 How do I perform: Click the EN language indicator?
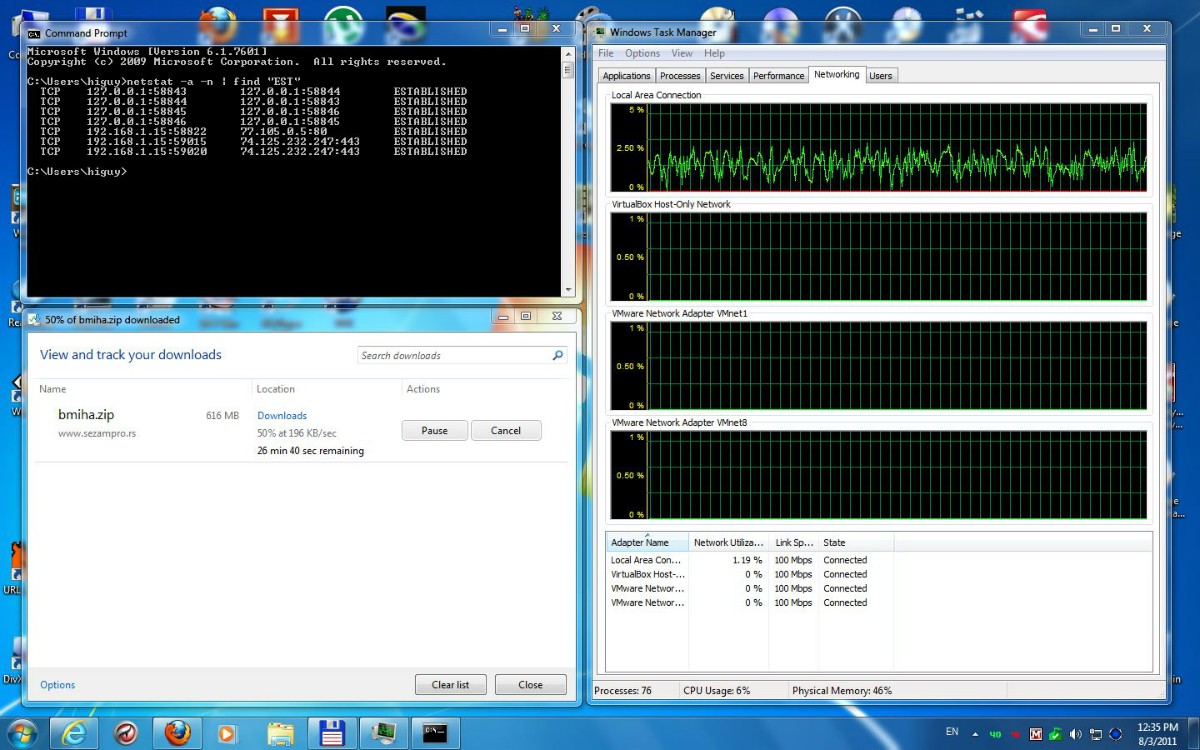coord(951,733)
